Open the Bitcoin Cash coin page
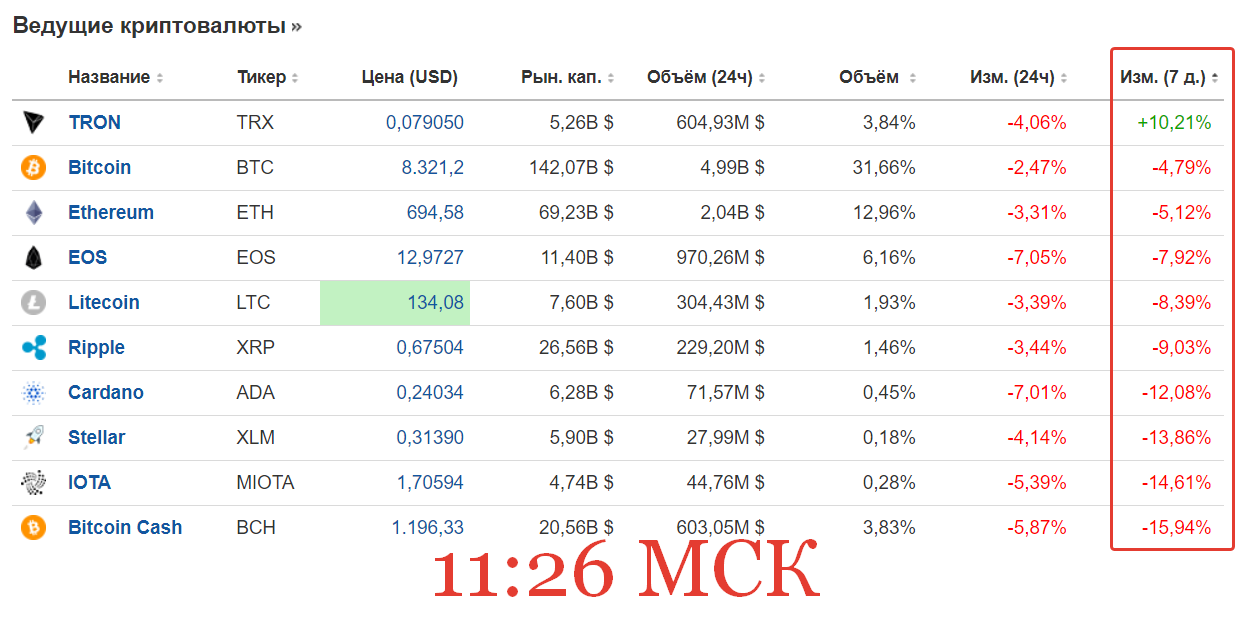Viewport: 1243px width, 621px height. coord(125,528)
